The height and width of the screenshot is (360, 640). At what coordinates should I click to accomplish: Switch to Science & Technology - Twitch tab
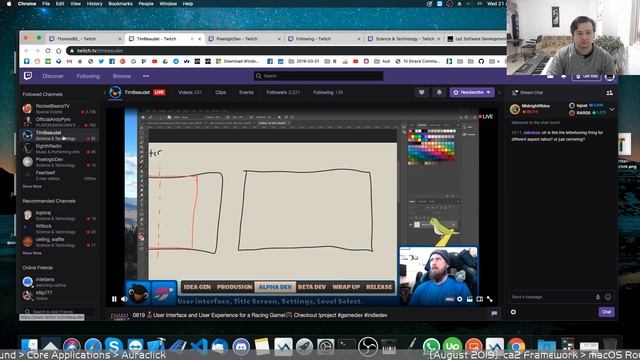click(x=404, y=39)
